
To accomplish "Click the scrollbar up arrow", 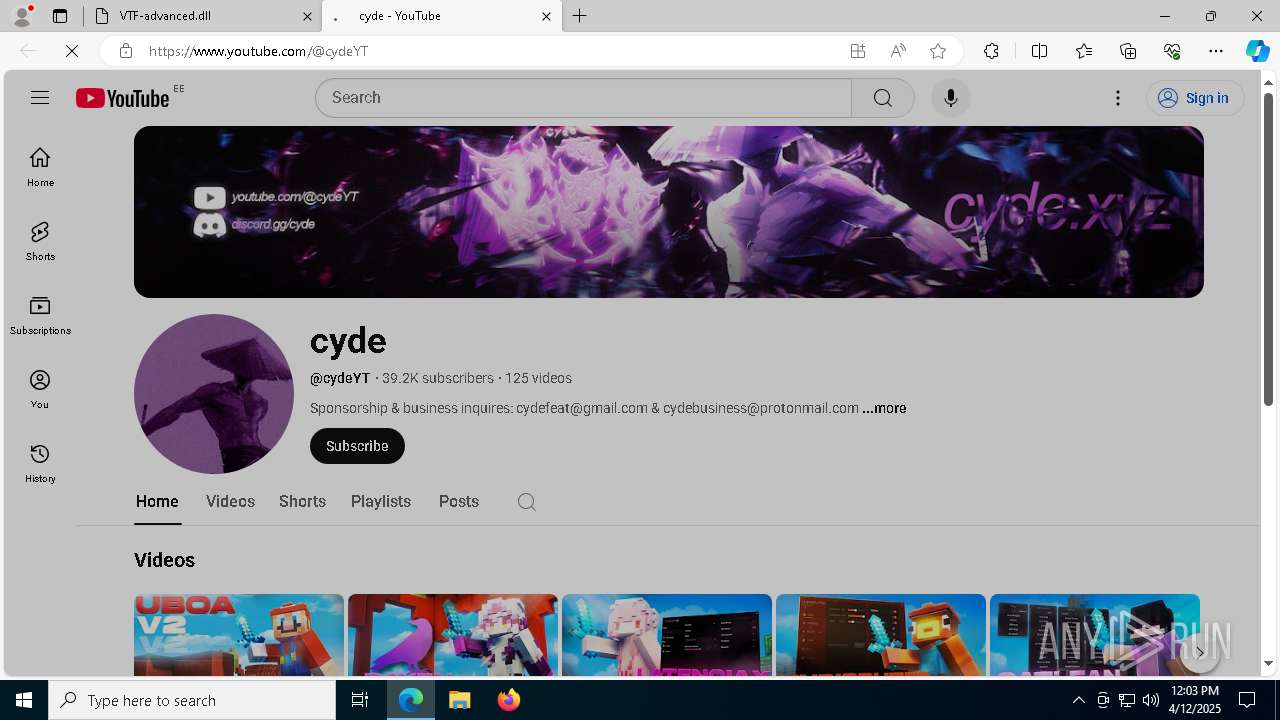I will coord(1268,82).
